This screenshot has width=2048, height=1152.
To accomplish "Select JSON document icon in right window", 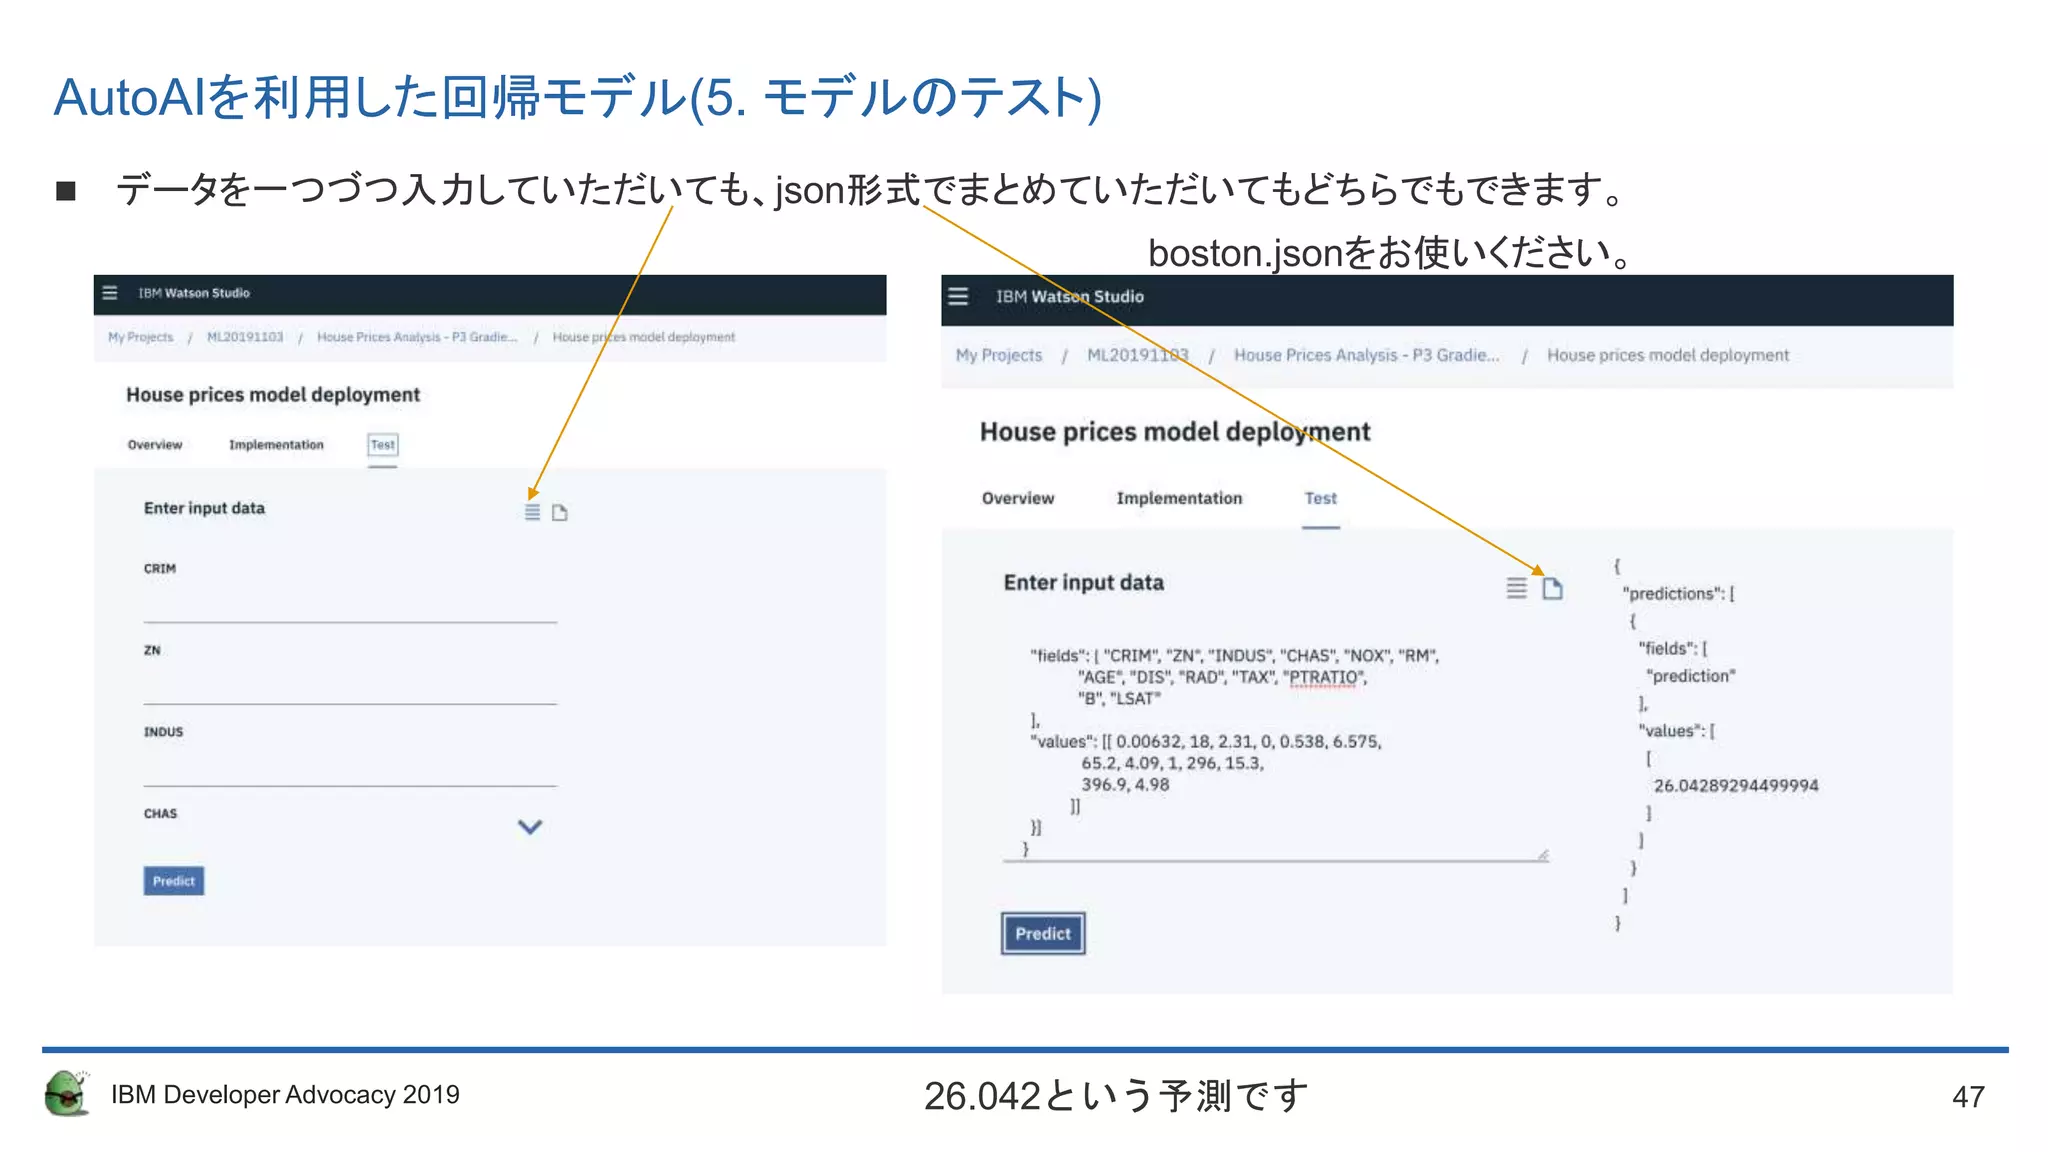I will [x=1552, y=588].
